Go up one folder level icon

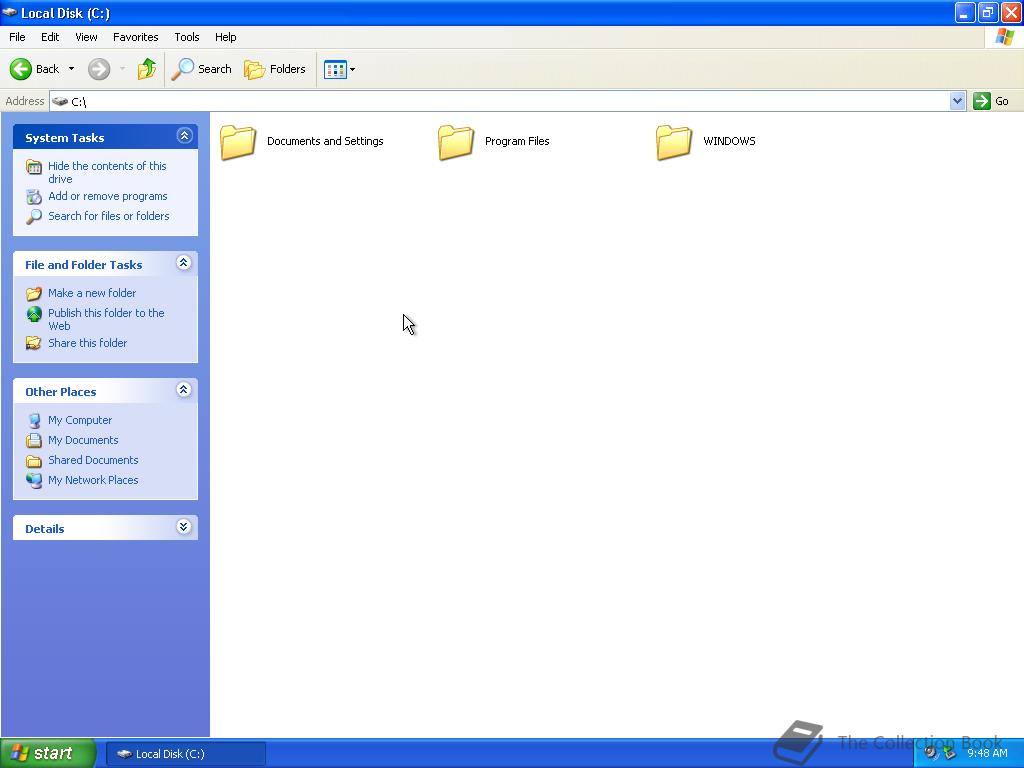click(146, 69)
